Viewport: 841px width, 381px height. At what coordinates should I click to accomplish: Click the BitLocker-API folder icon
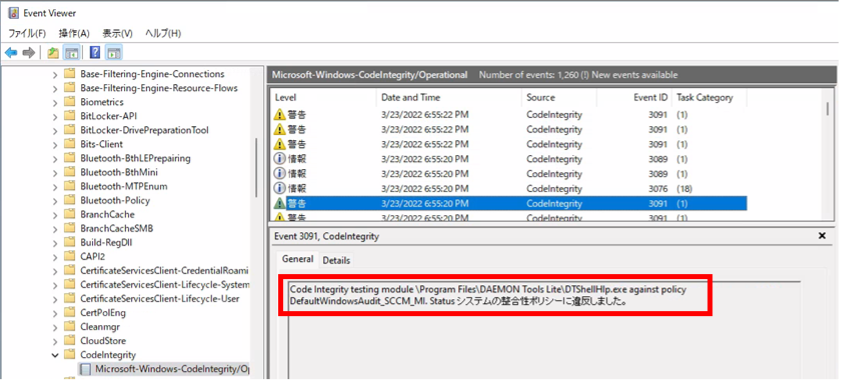point(70,116)
